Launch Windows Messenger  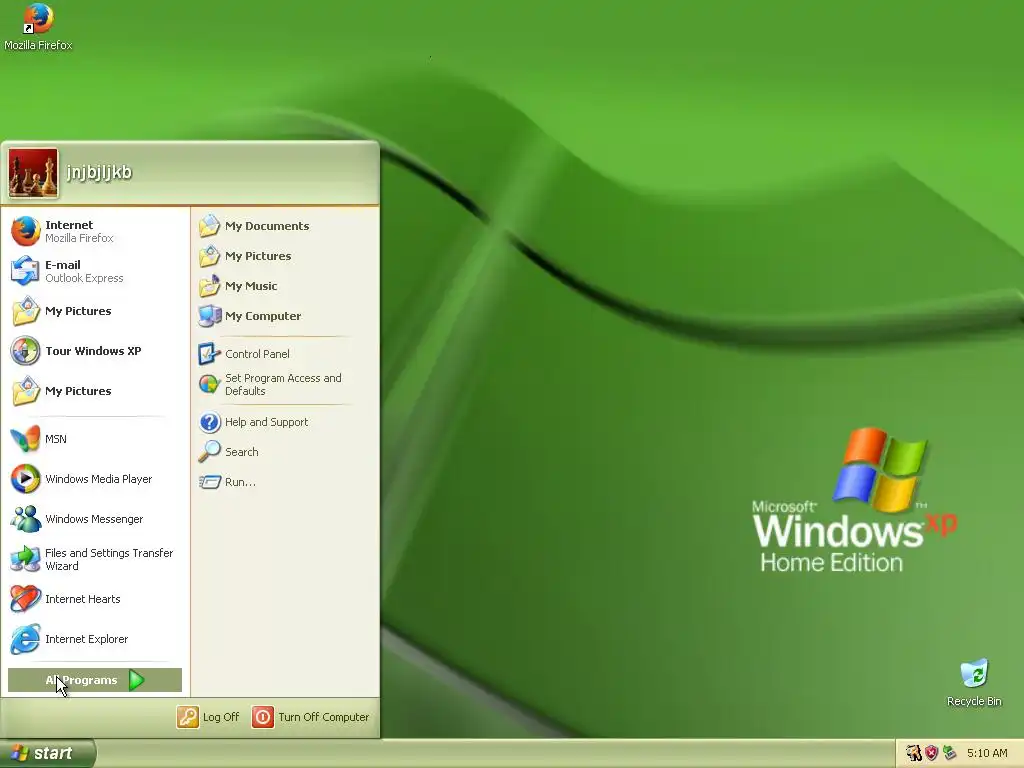click(x=97, y=519)
